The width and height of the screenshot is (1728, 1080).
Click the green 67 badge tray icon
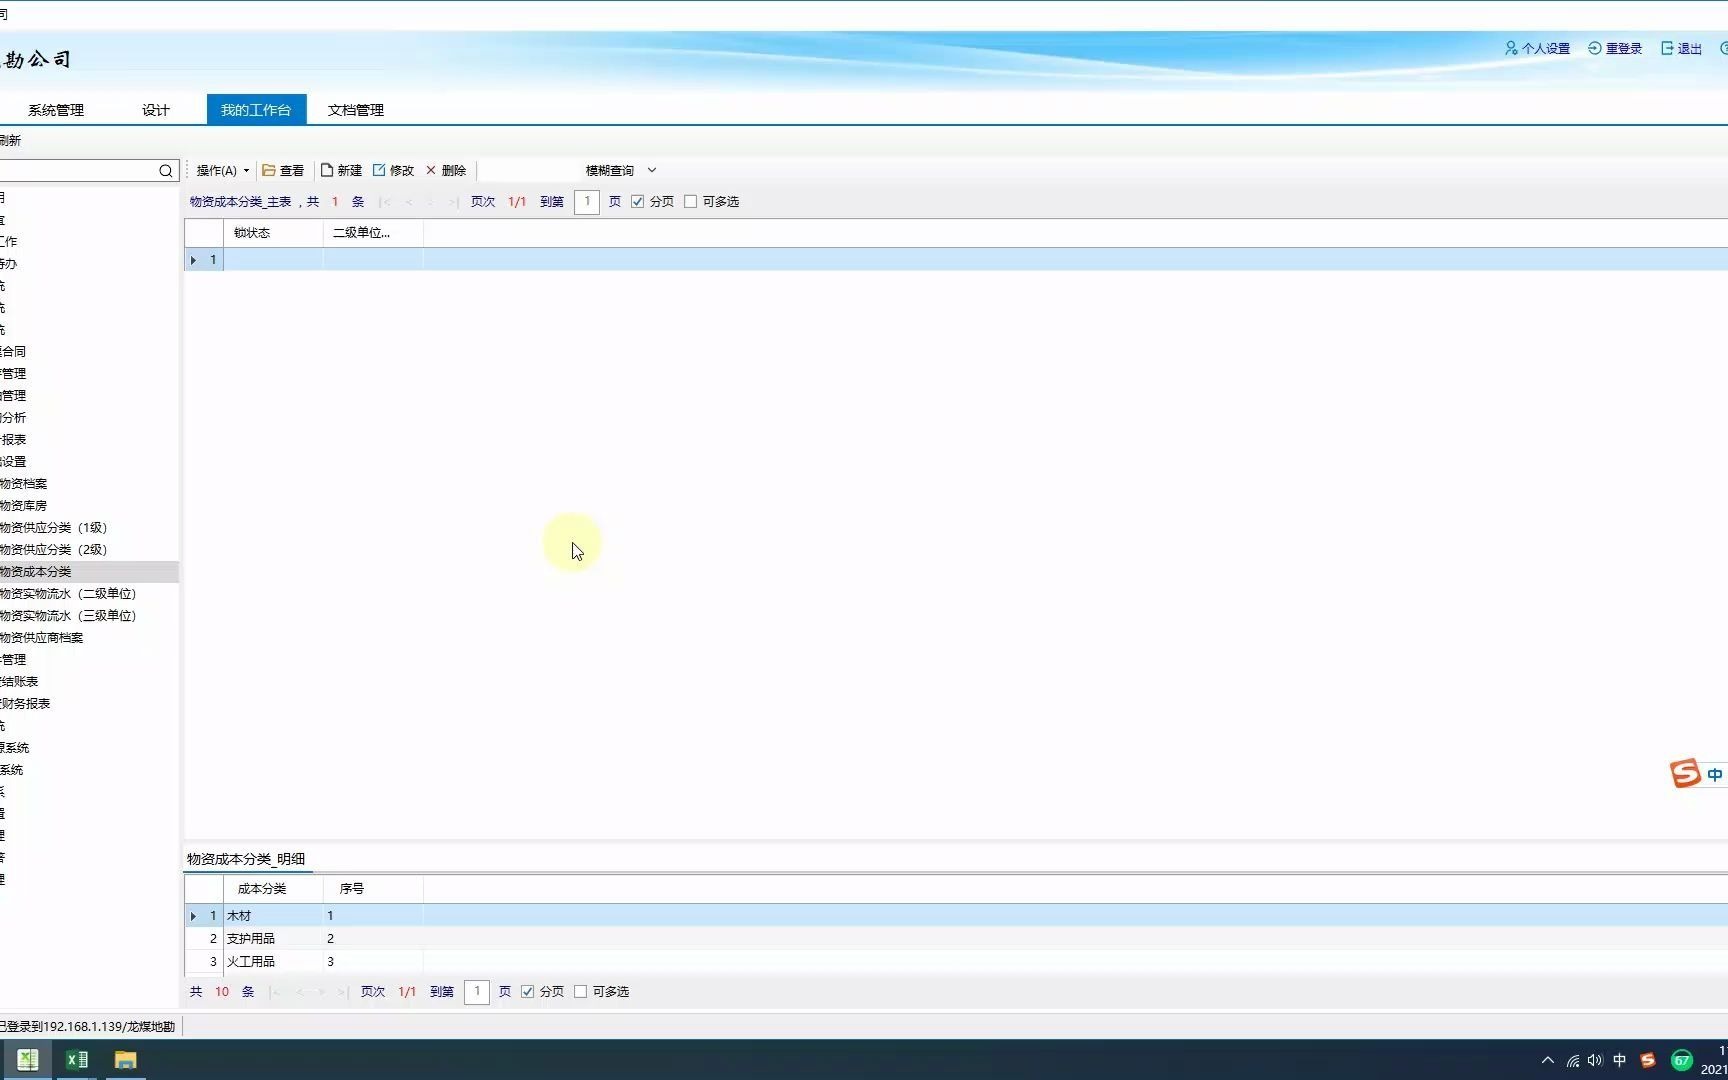click(1682, 1060)
